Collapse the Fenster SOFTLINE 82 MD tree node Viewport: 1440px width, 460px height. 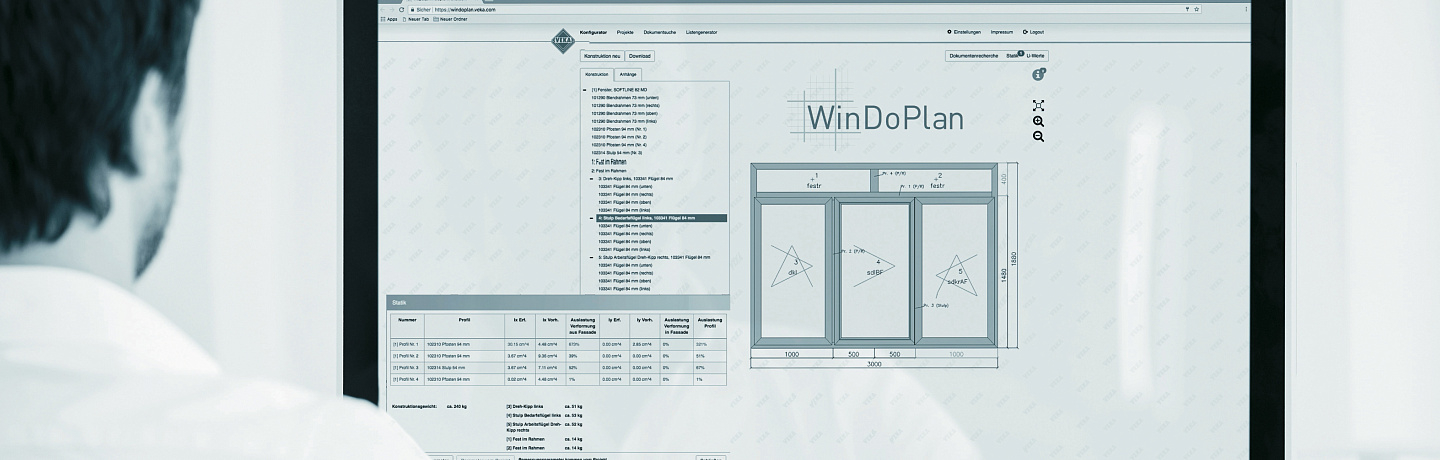pyautogui.click(x=585, y=89)
